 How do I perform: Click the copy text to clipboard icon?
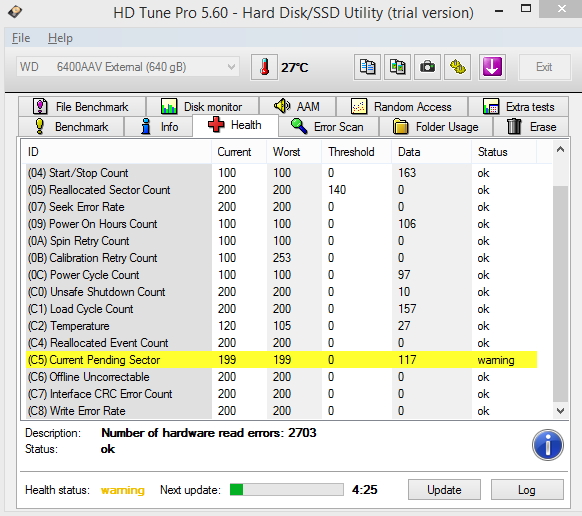pyautogui.click(x=367, y=67)
